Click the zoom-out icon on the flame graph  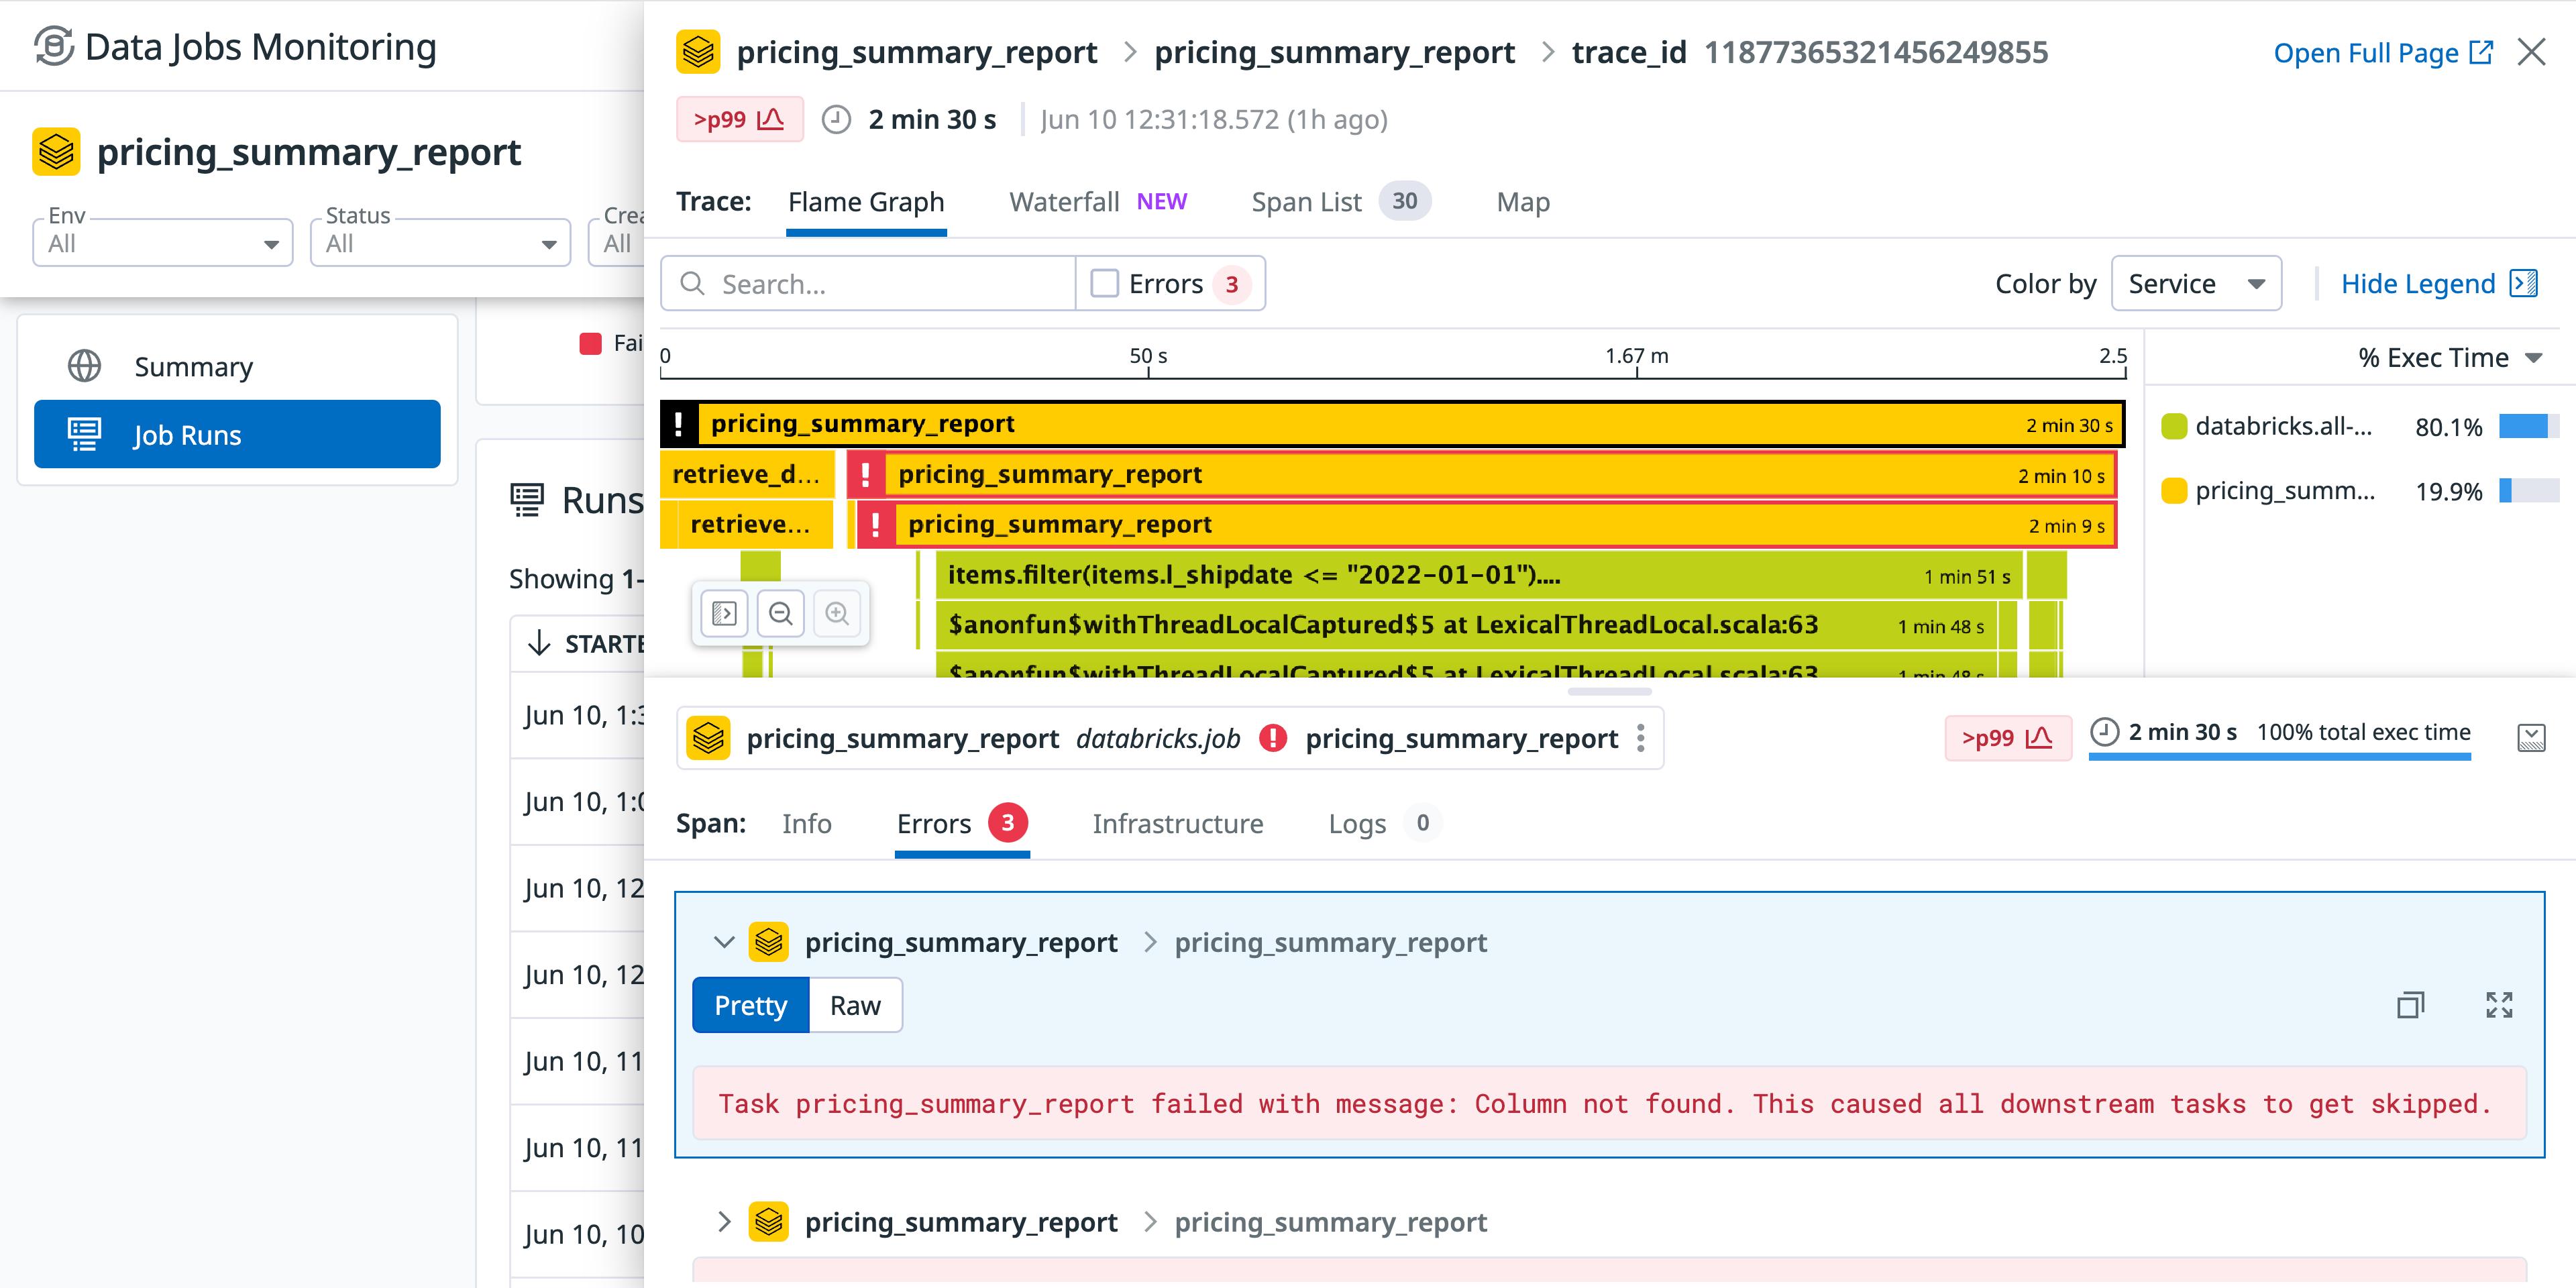(x=781, y=613)
